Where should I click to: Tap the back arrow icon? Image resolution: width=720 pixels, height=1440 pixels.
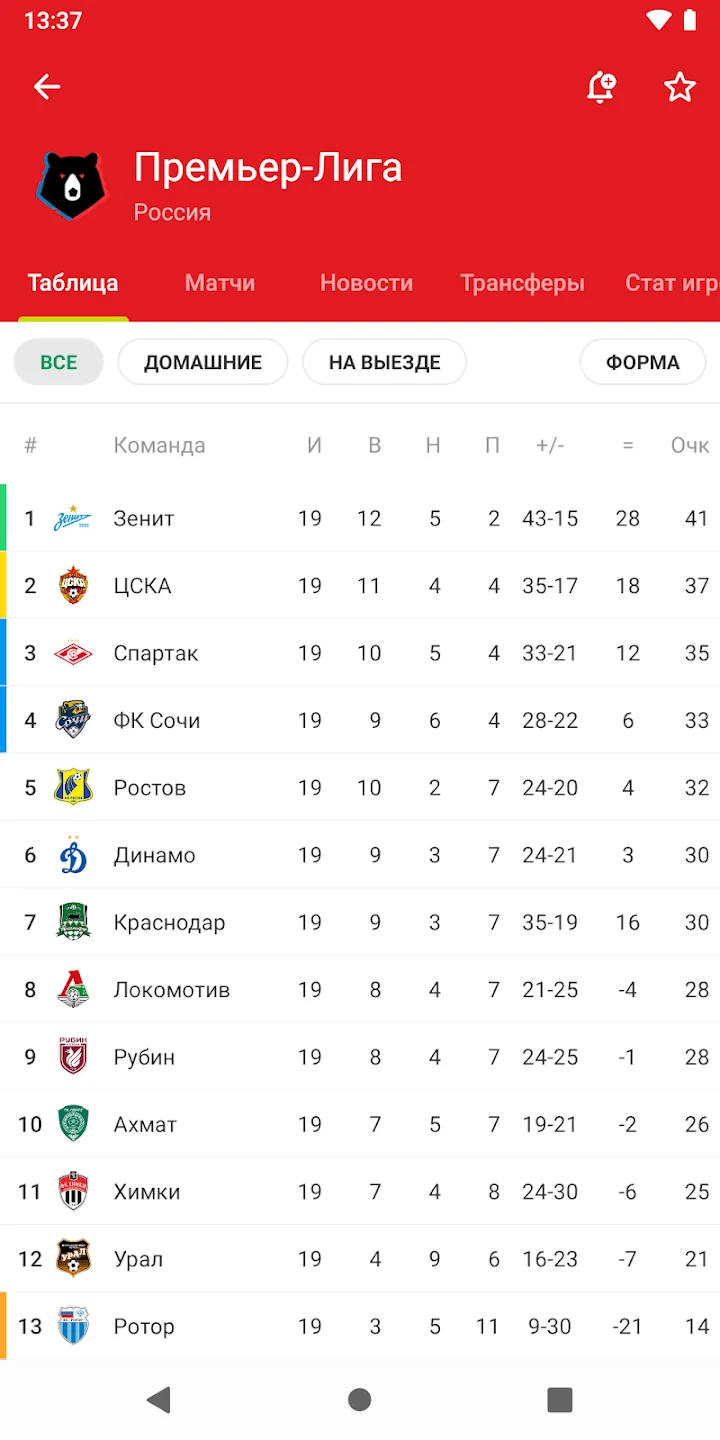(x=47, y=87)
